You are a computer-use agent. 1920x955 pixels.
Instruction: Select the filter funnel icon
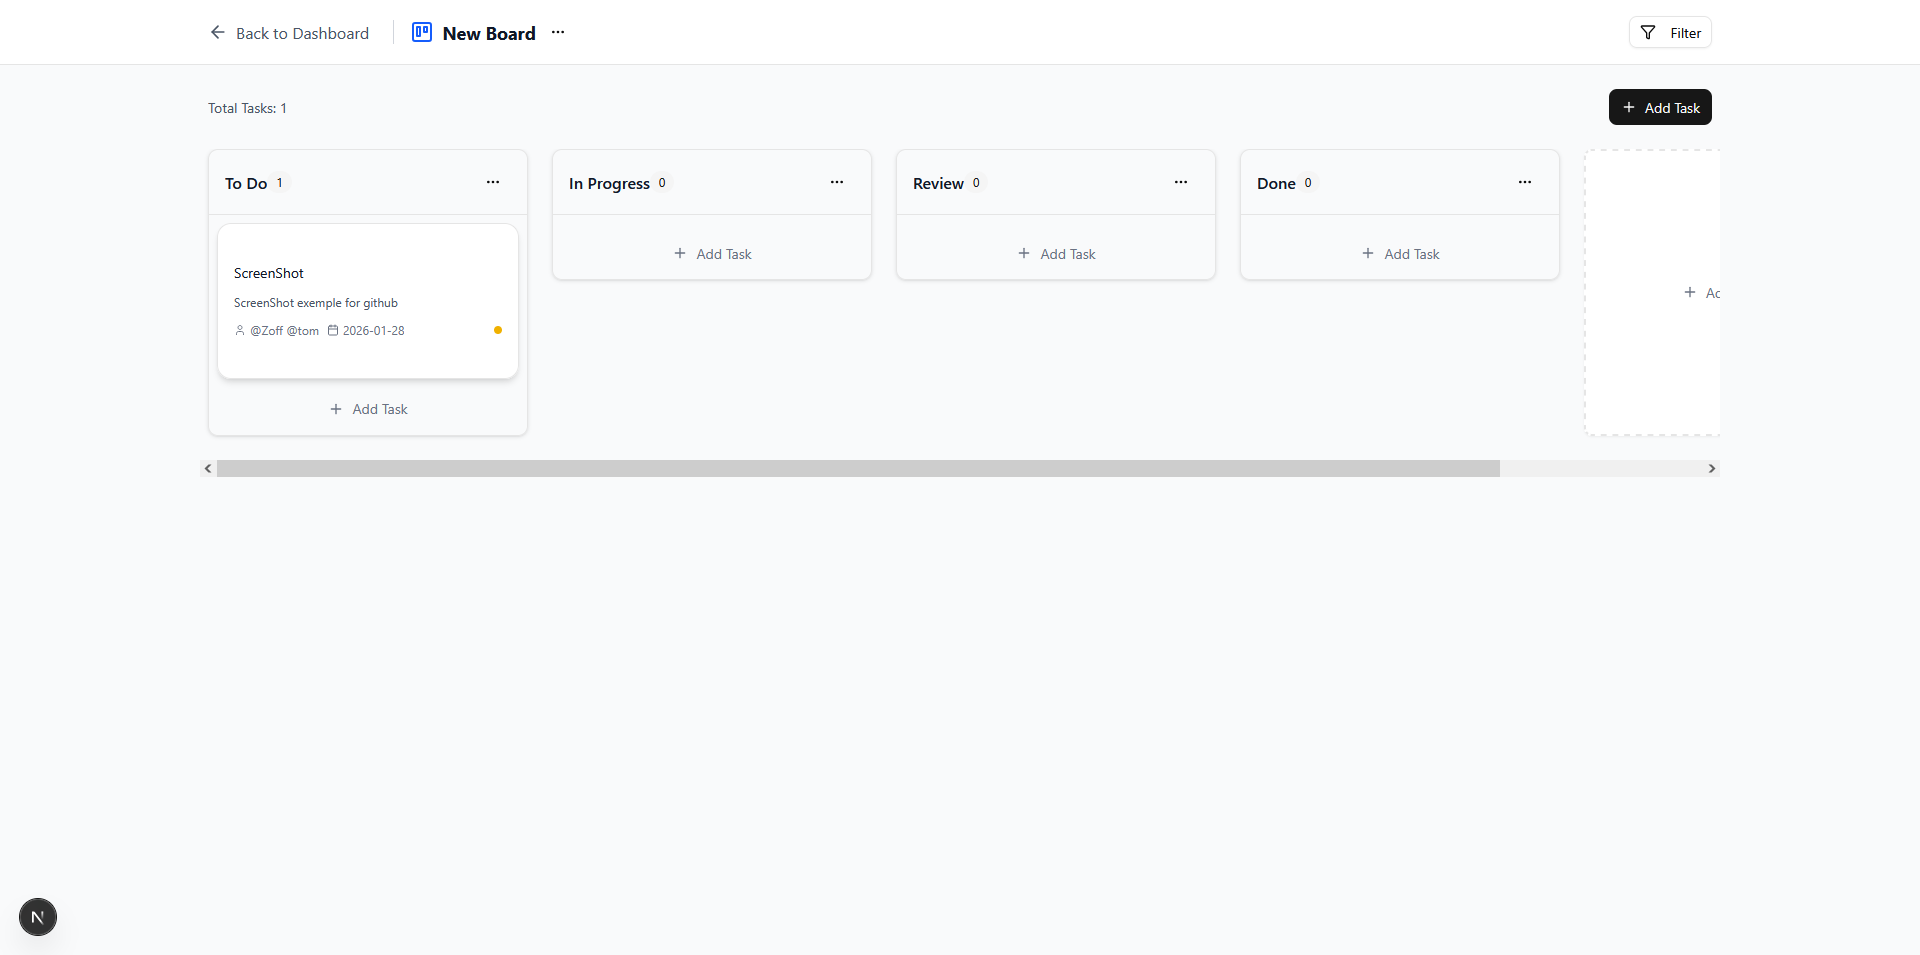coord(1646,32)
